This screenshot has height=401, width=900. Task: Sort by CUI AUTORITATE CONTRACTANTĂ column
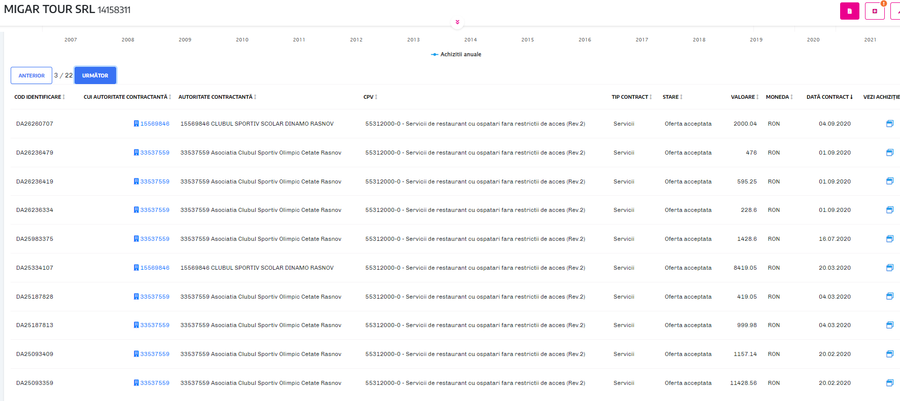[x=127, y=97]
